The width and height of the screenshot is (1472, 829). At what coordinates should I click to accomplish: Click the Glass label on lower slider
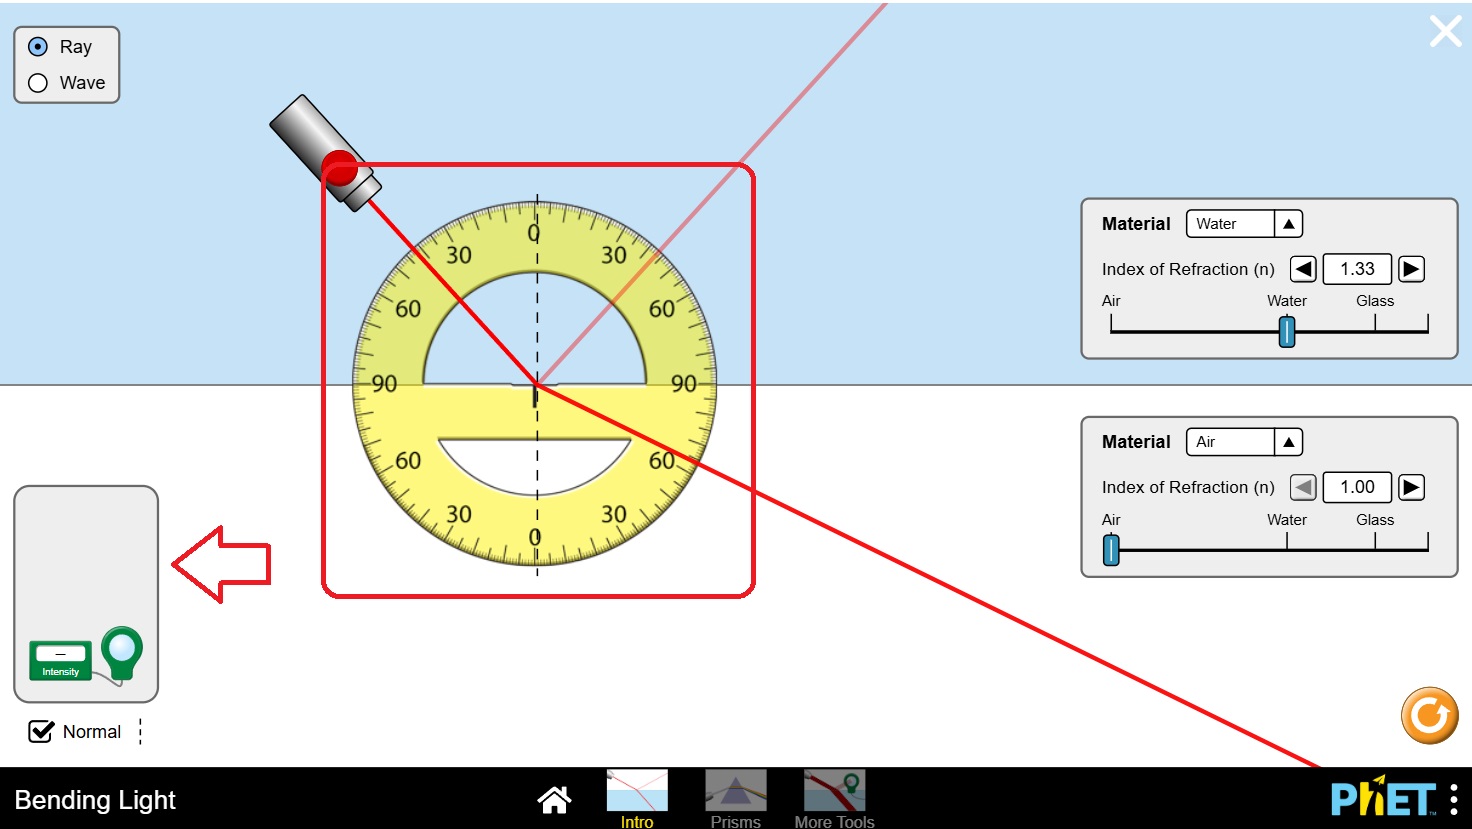pyautogui.click(x=1375, y=520)
